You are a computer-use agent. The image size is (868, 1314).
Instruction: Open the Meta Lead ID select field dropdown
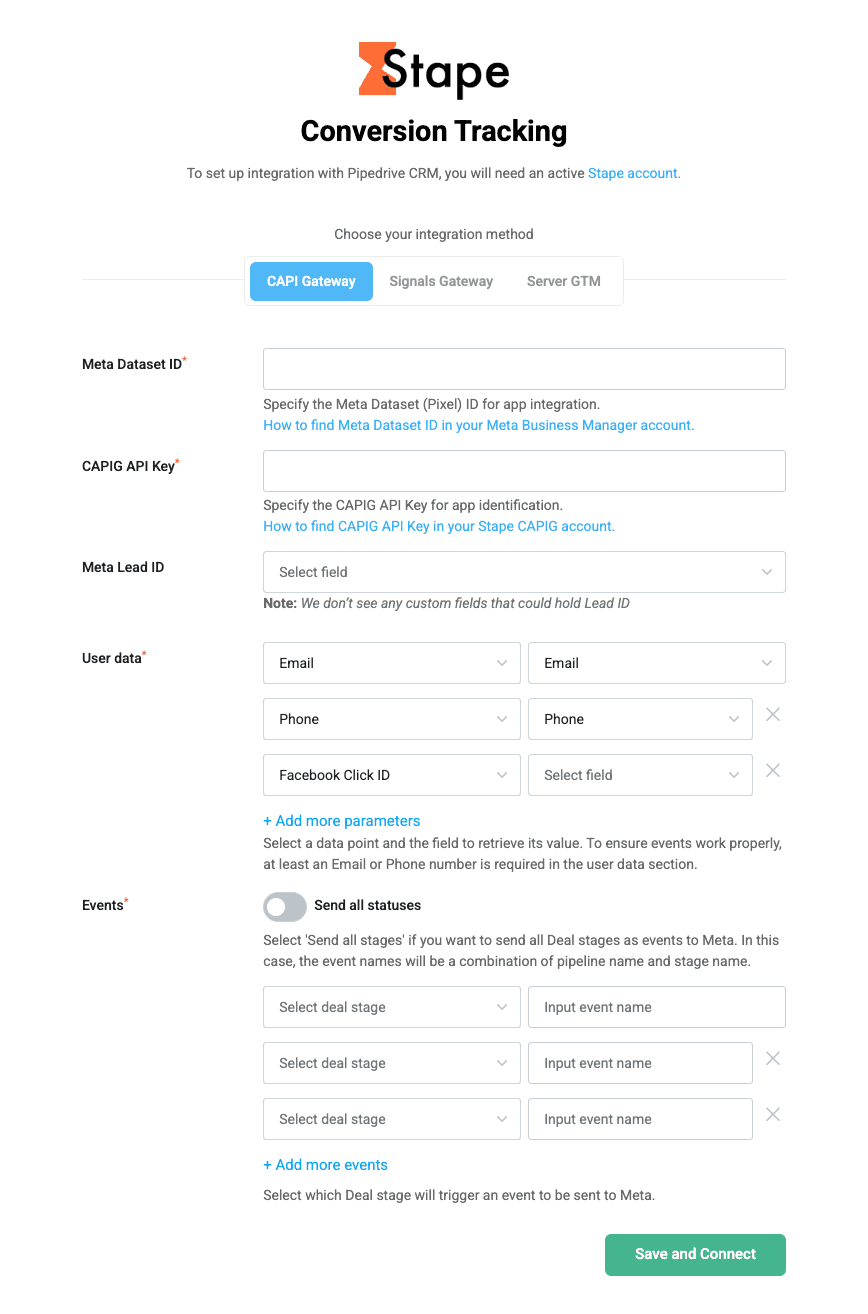[524, 572]
